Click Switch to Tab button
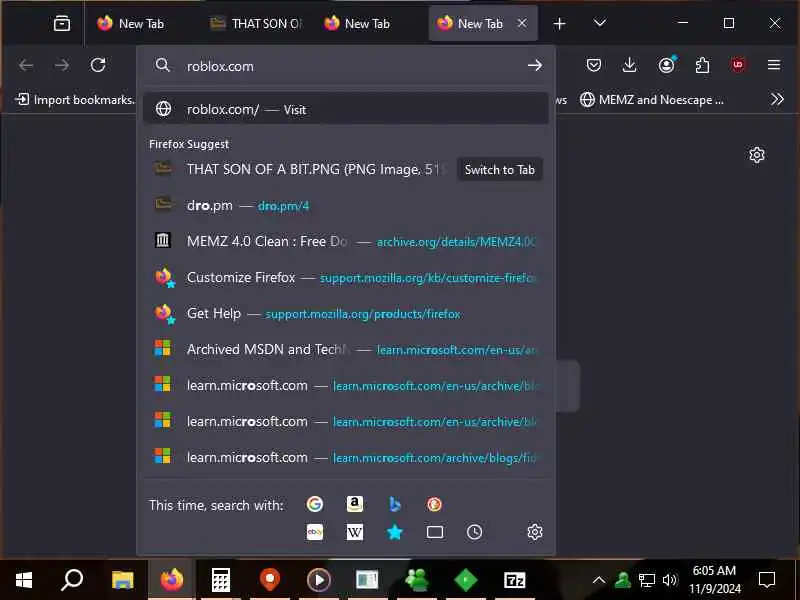The height and width of the screenshot is (600, 800). (499, 170)
